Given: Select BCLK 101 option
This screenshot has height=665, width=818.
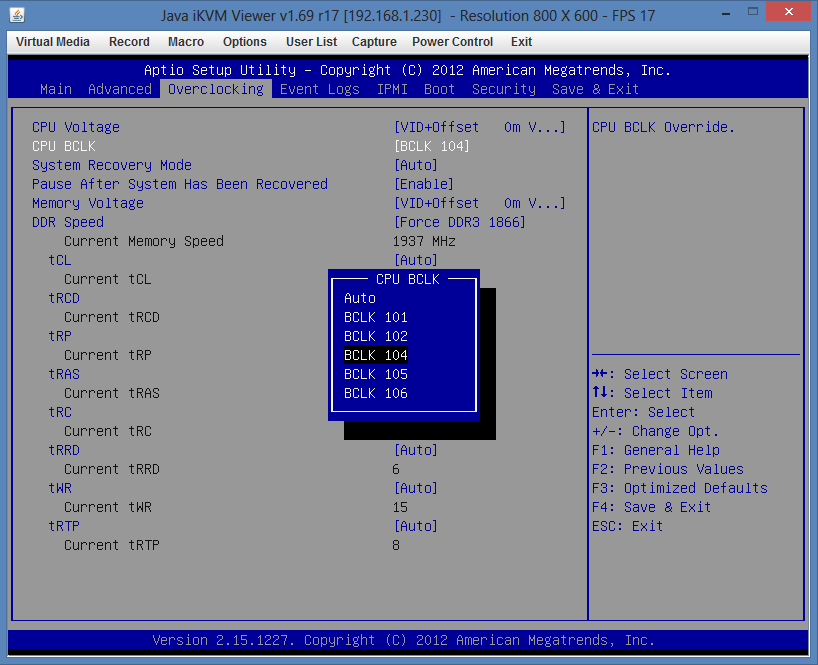Looking at the screenshot, I should point(376,317).
